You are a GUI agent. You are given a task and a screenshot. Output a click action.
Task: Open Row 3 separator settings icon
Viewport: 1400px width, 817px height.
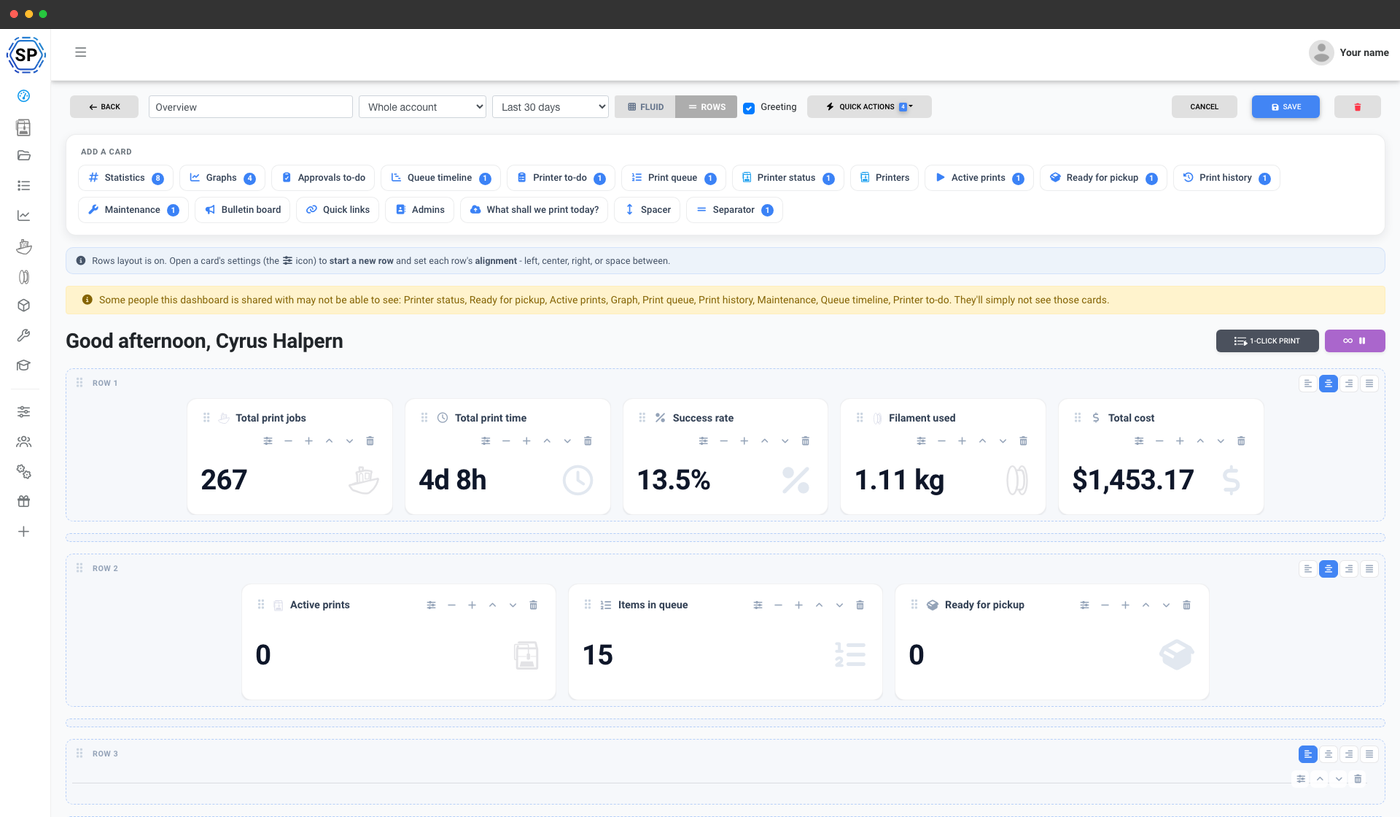coord(1301,779)
